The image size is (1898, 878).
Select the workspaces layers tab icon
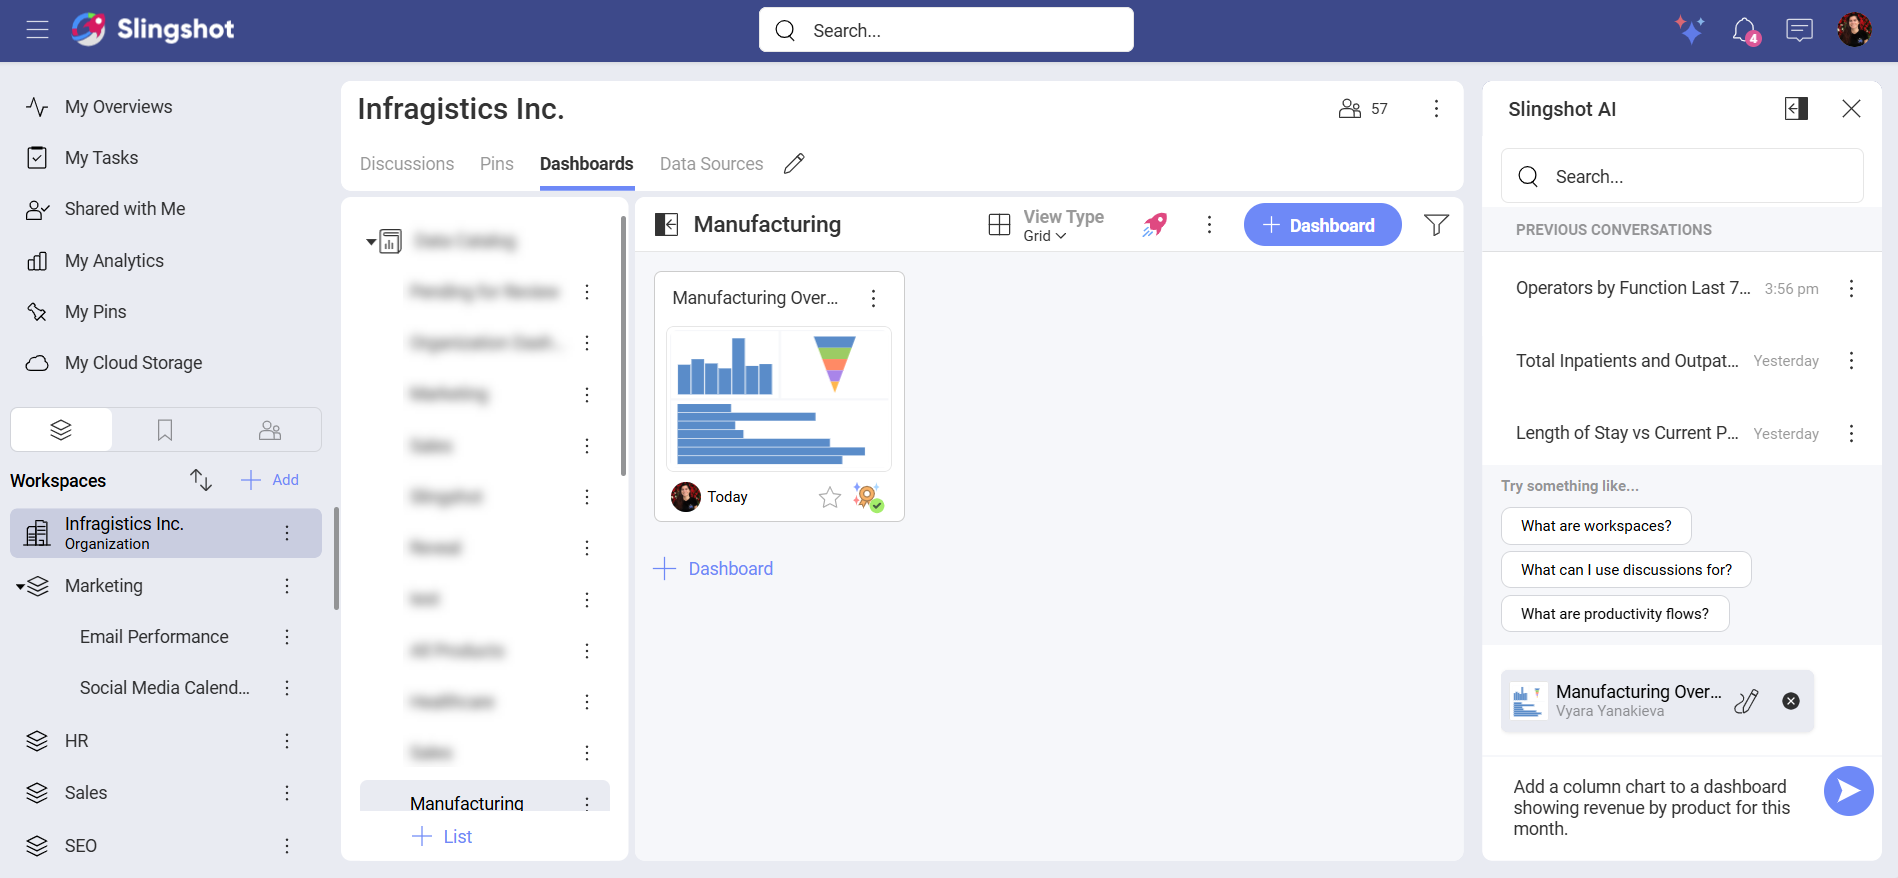[61, 430]
